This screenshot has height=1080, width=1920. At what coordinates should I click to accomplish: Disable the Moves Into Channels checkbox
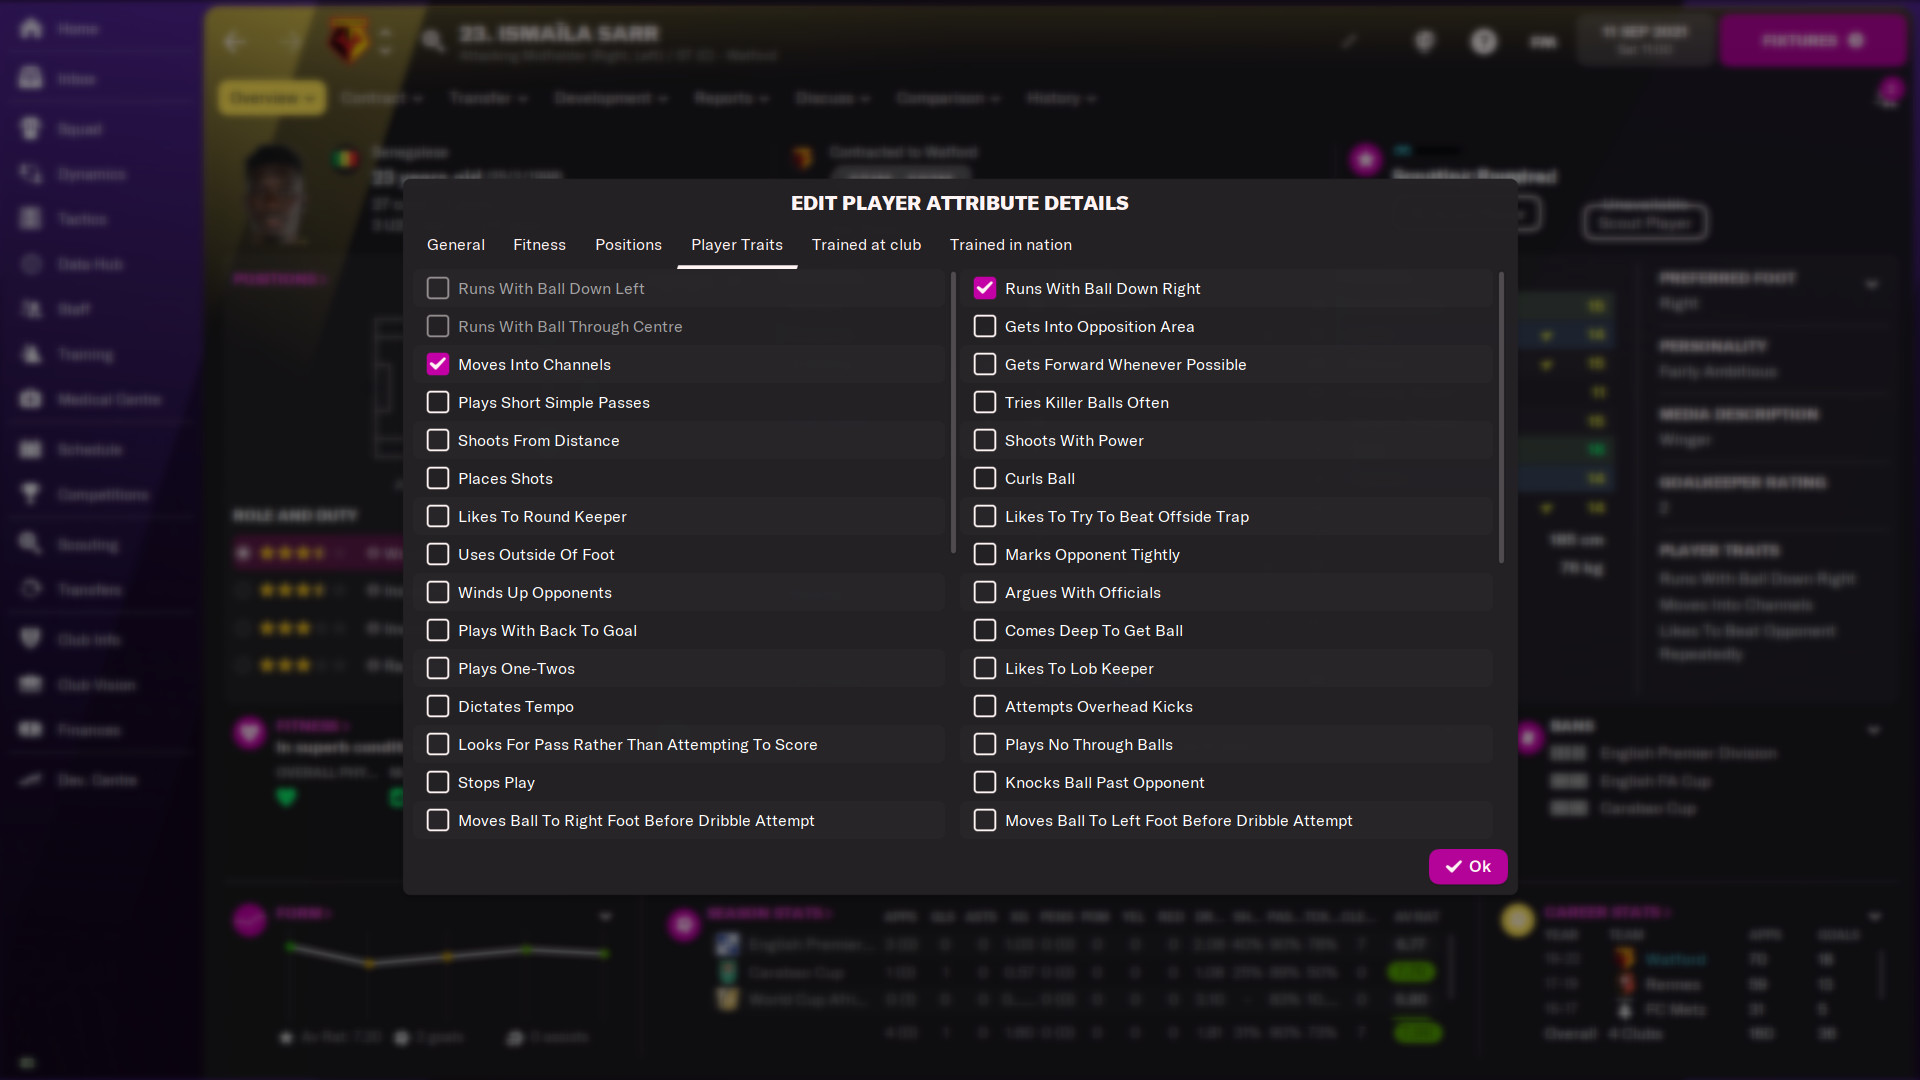436,364
